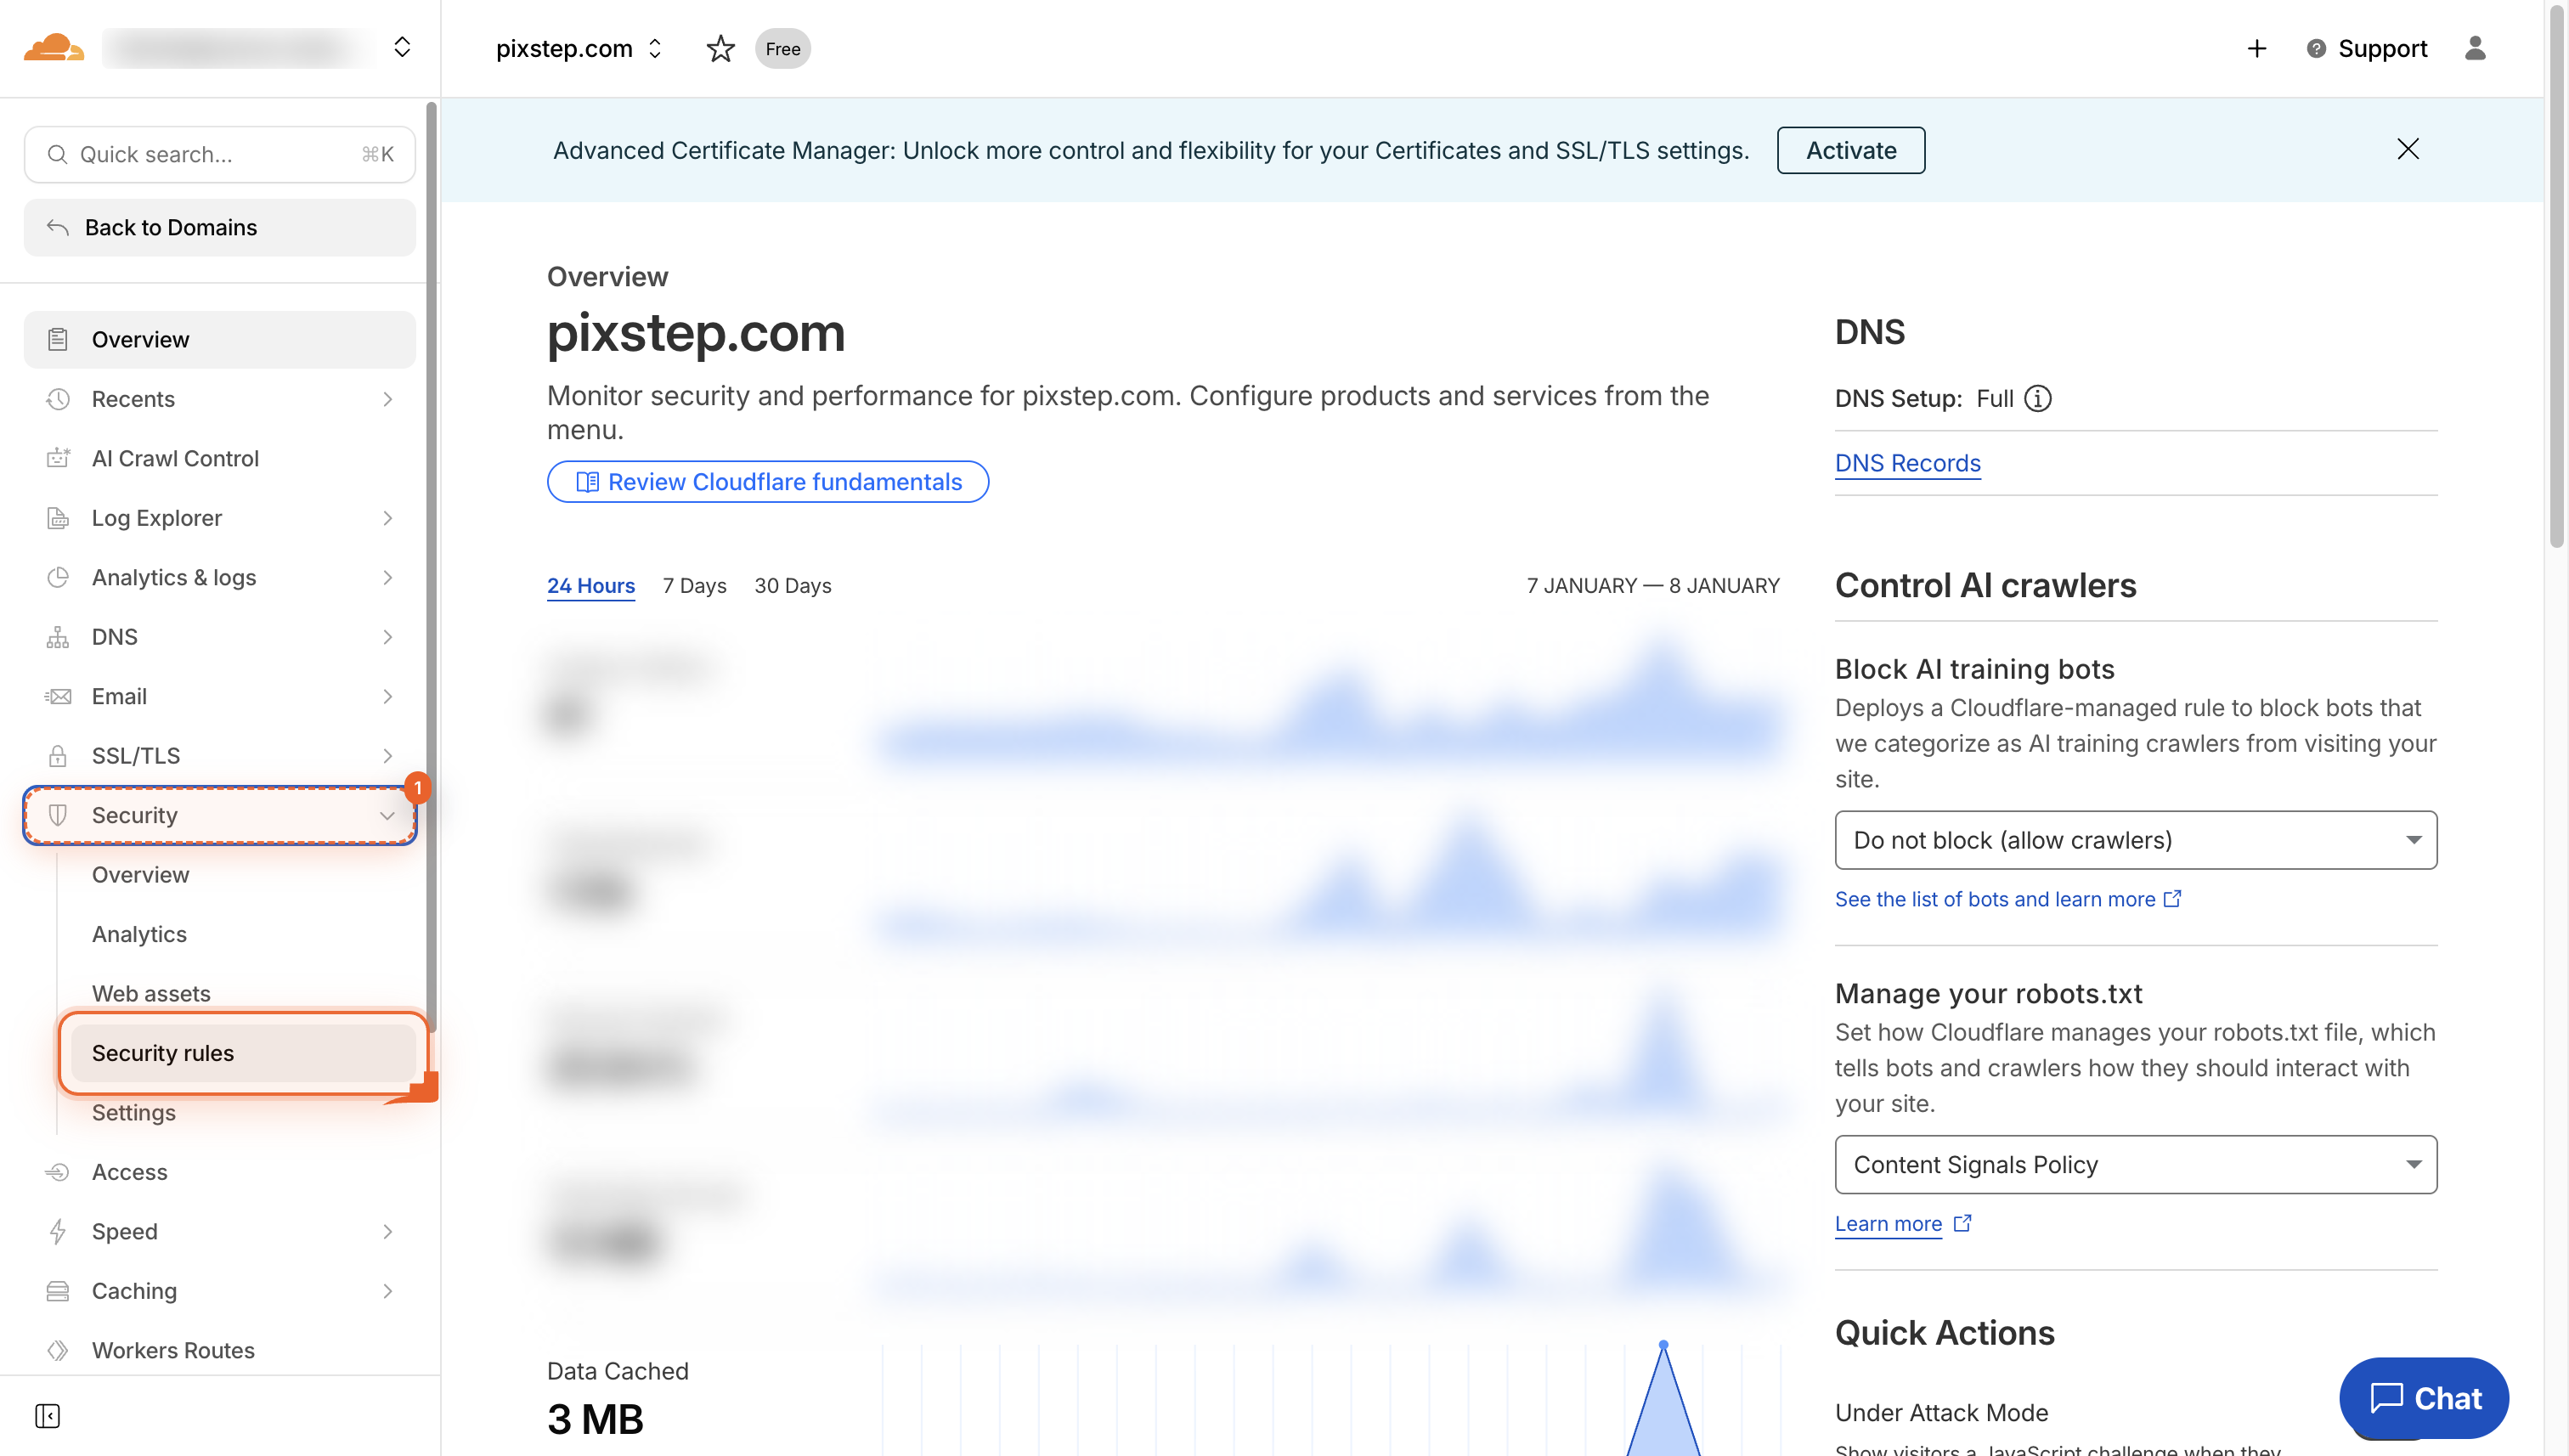Select the Log Explorer icon
The image size is (2569, 1456).
(x=57, y=517)
